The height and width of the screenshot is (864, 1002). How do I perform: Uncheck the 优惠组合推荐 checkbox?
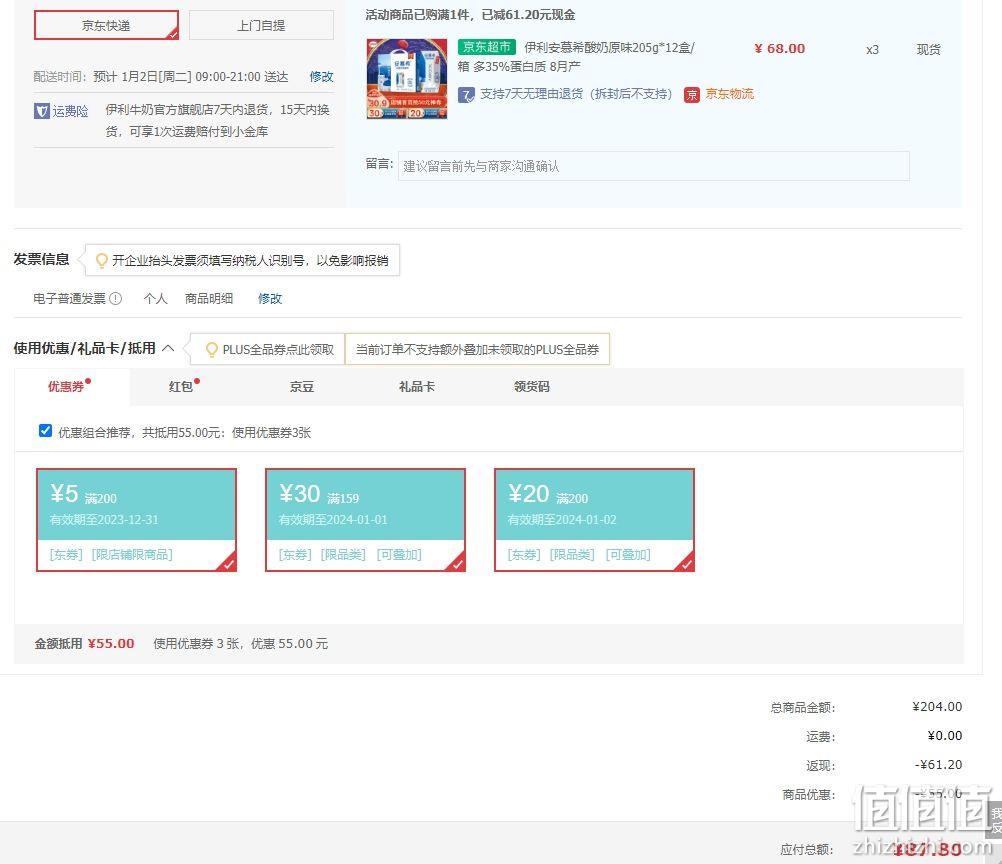[x=45, y=431]
